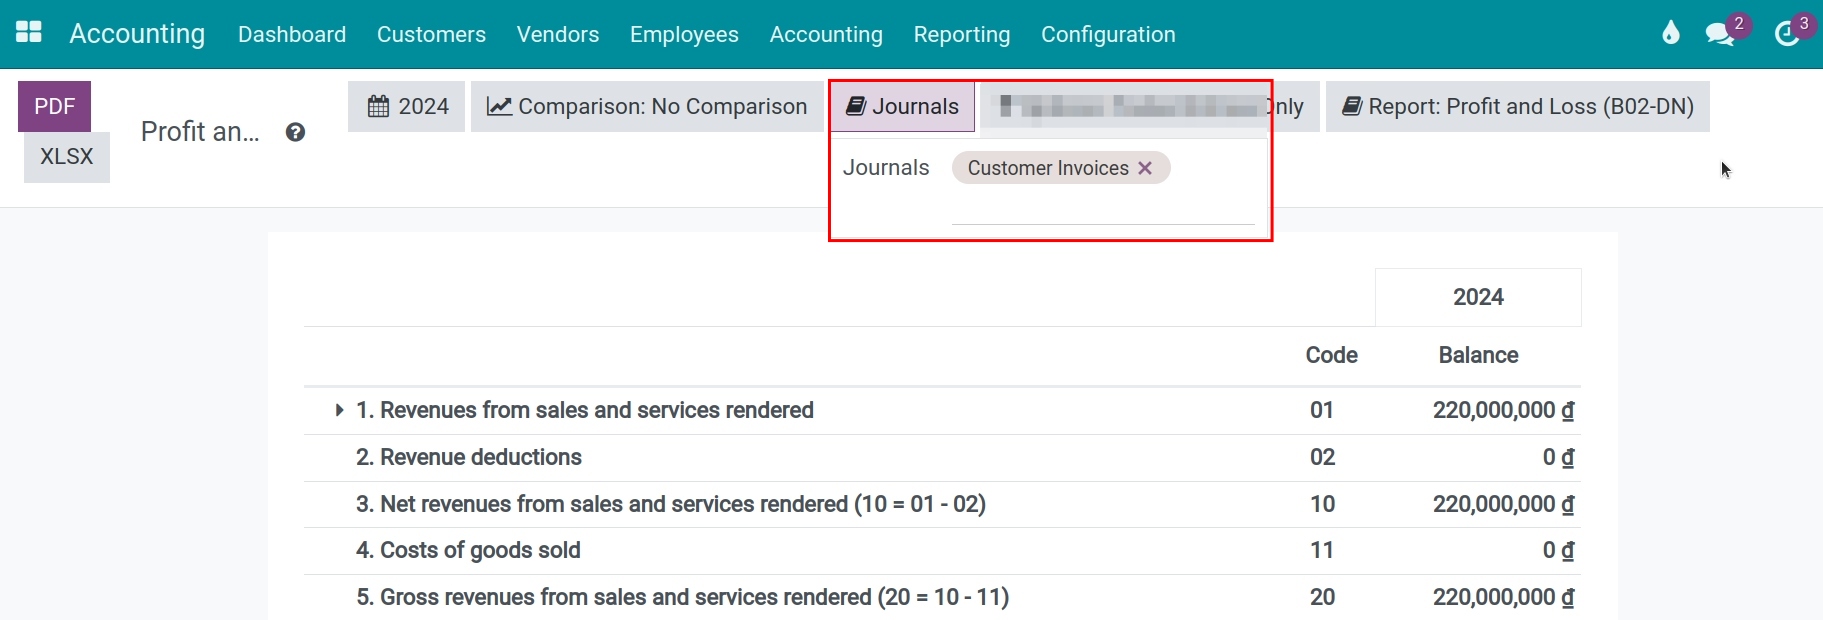Select row 3. Net revenues from sales
The image size is (1823, 620).
click(942, 504)
